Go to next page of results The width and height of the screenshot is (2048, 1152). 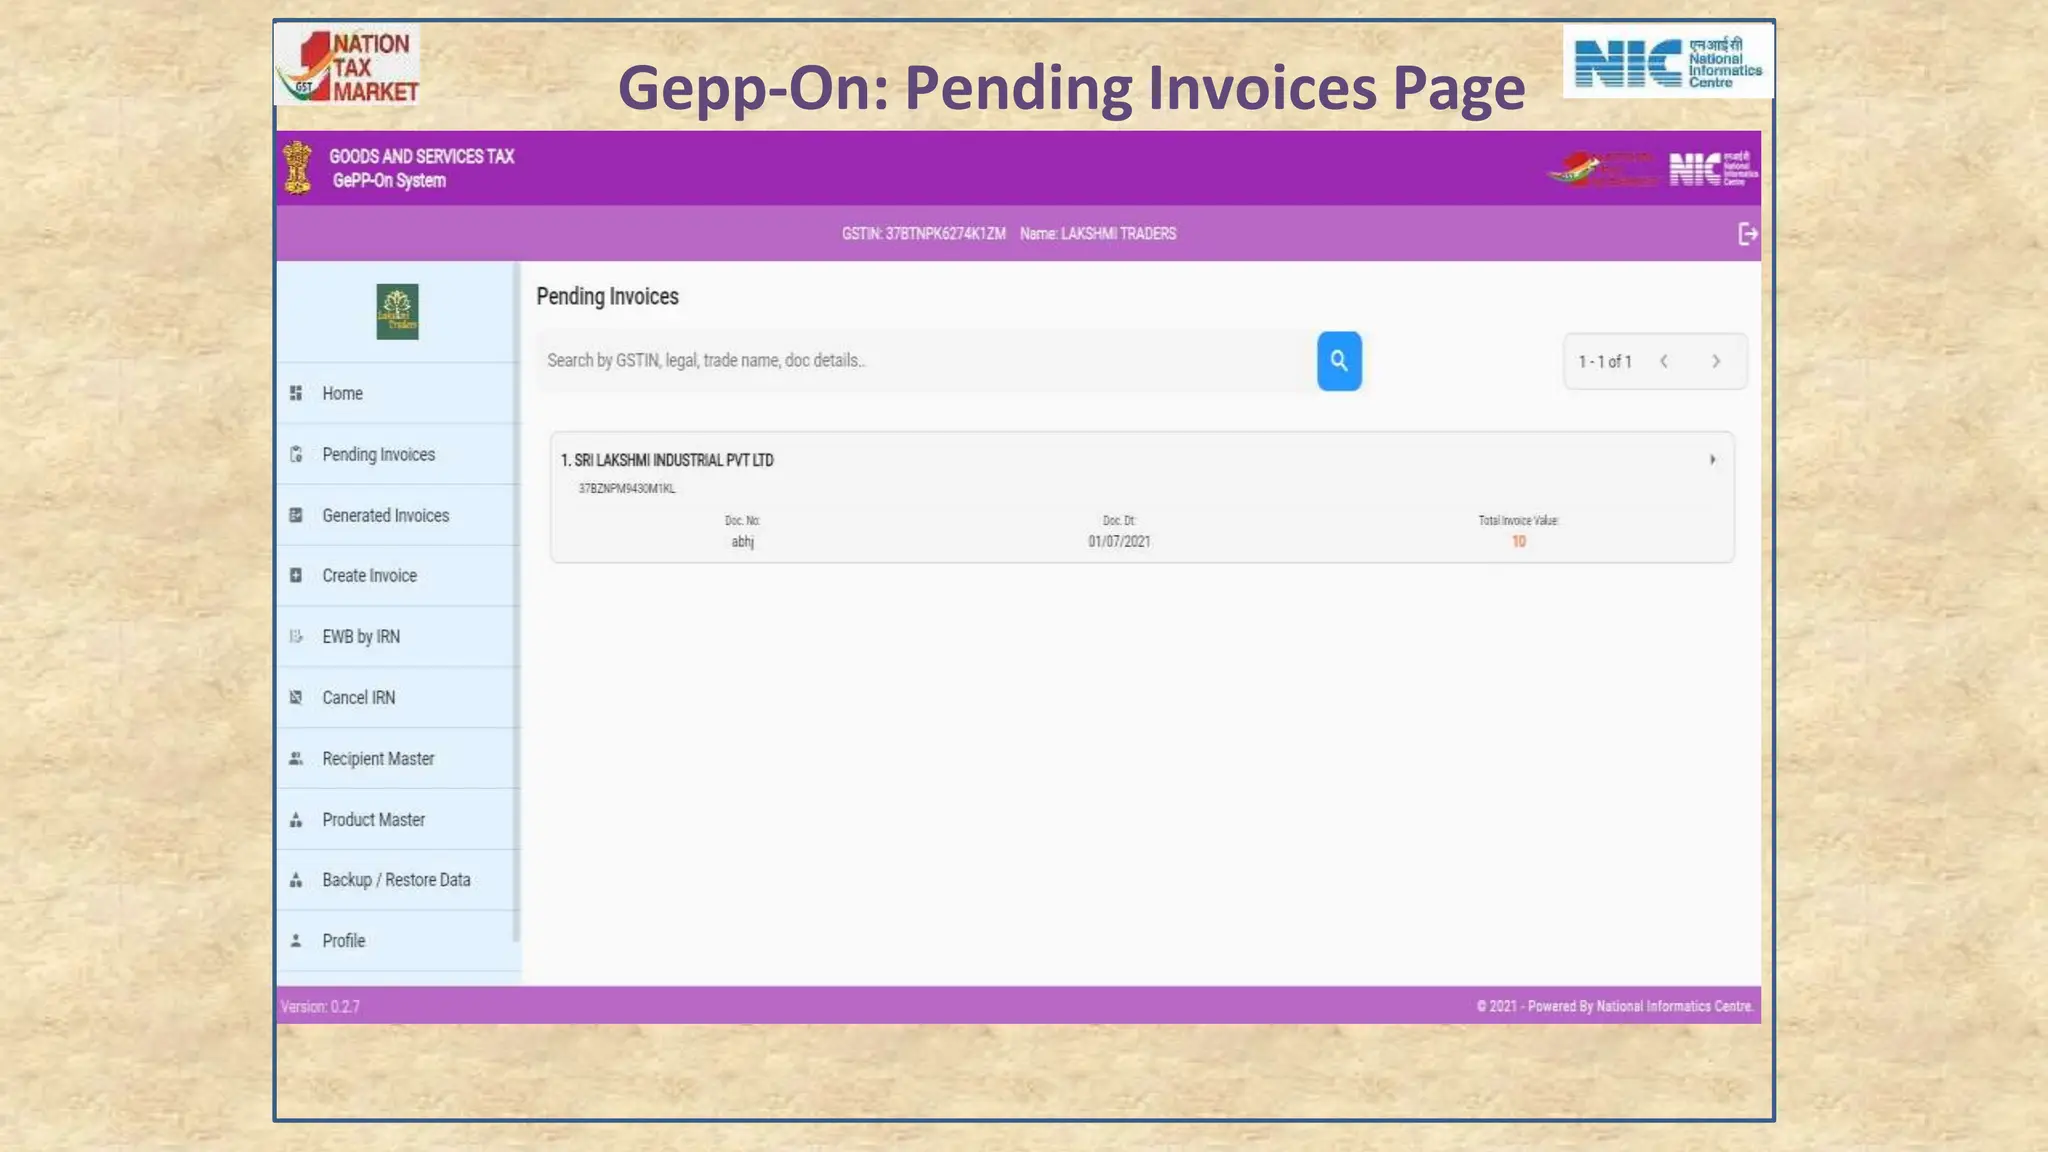pyautogui.click(x=1716, y=361)
